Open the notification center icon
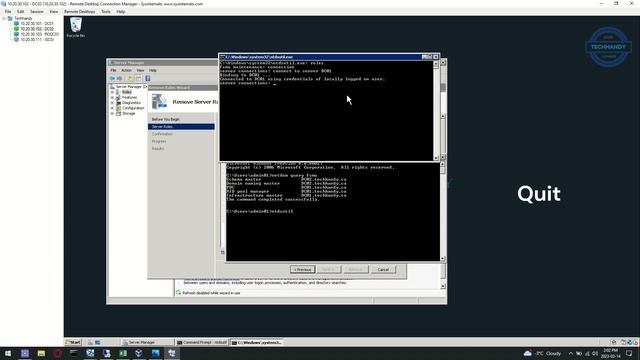 [x=629, y=353]
